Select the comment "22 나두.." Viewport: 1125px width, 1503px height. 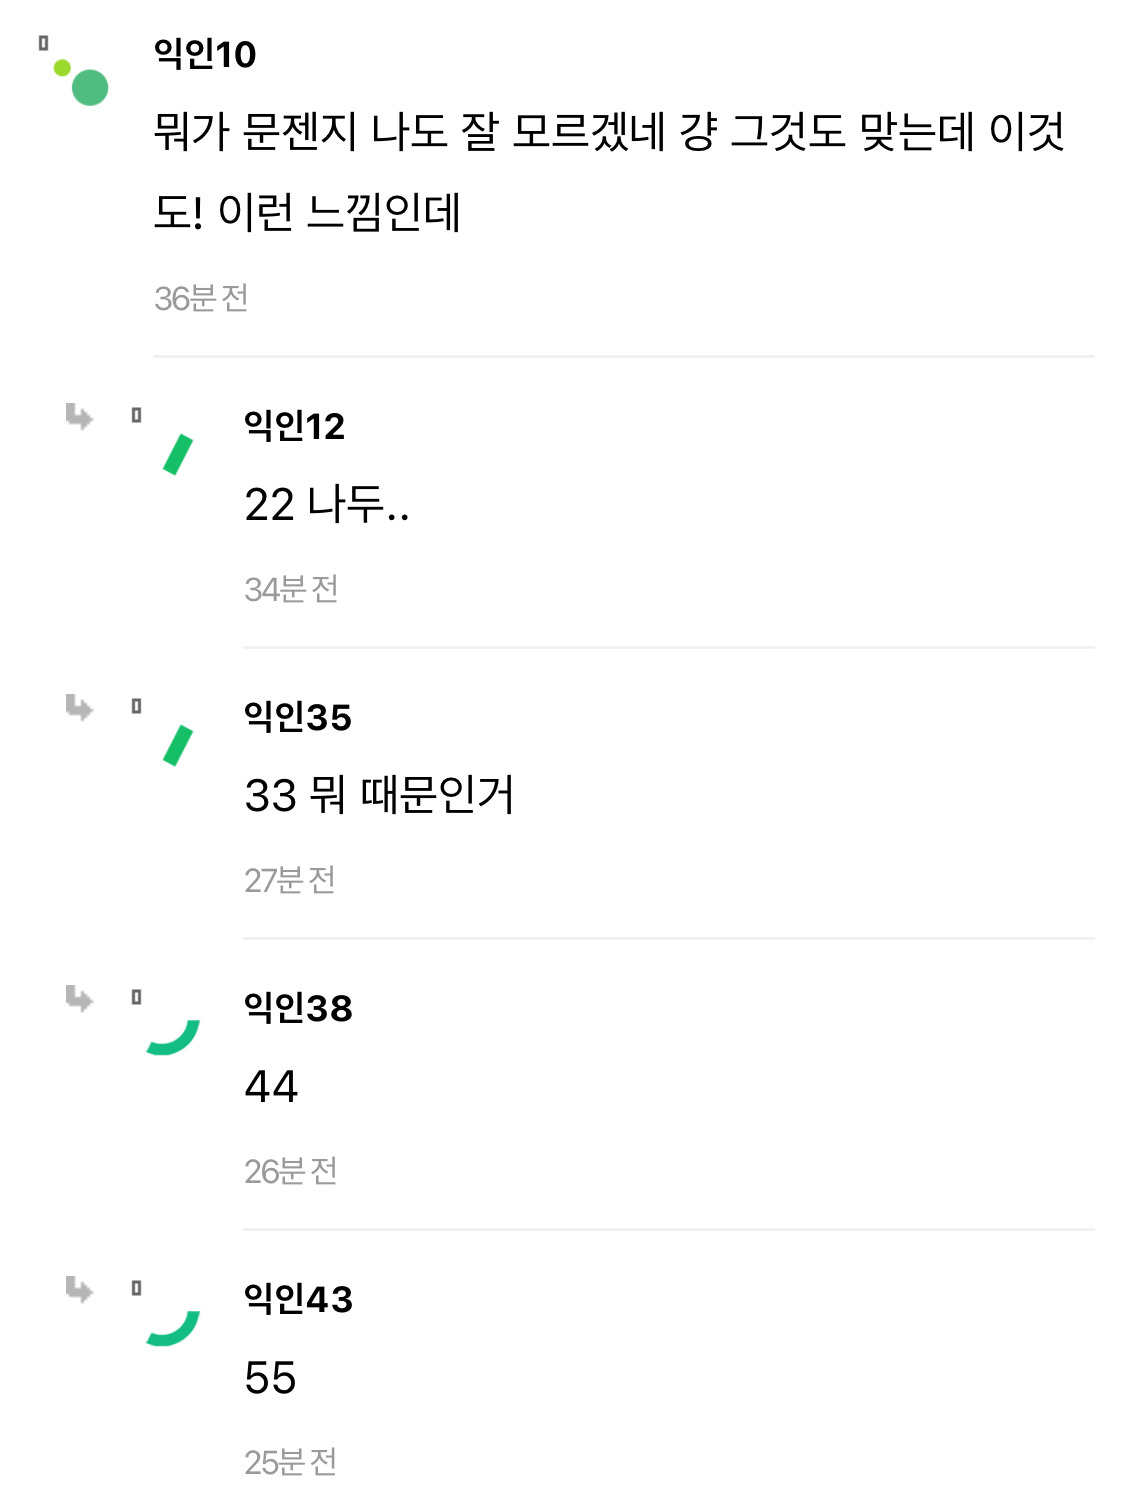[x=327, y=505]
